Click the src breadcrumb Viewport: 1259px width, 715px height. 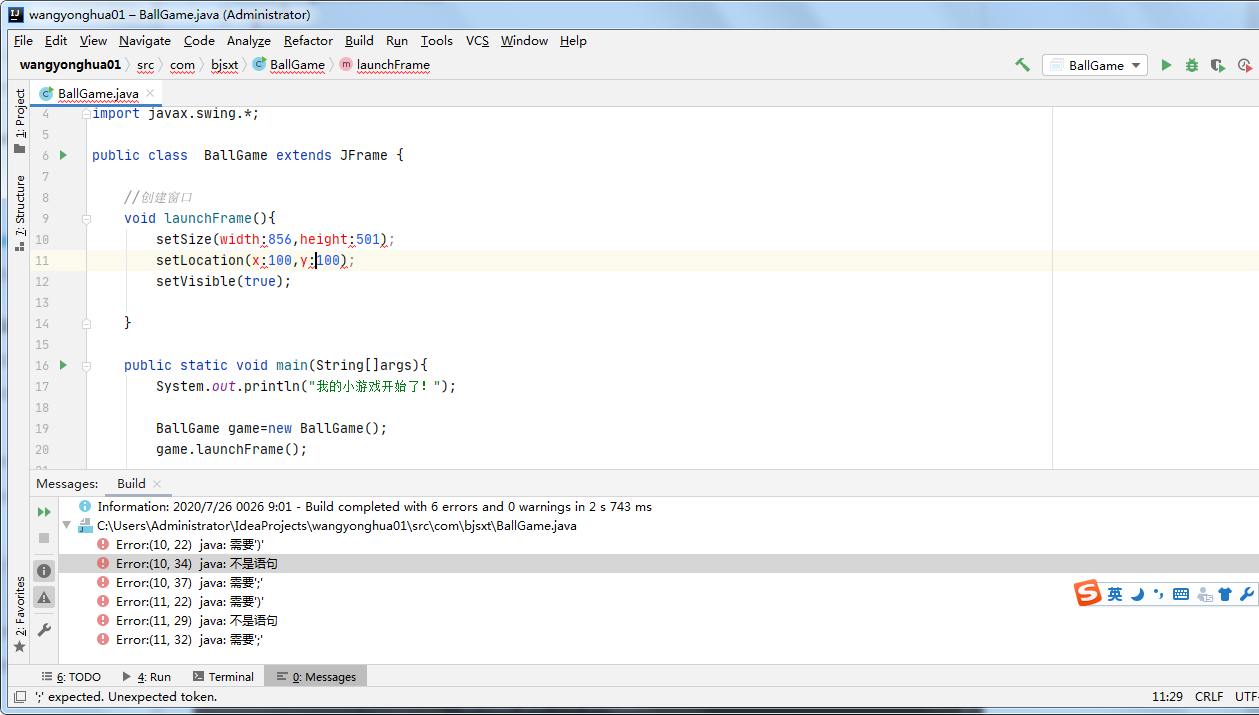146,65
